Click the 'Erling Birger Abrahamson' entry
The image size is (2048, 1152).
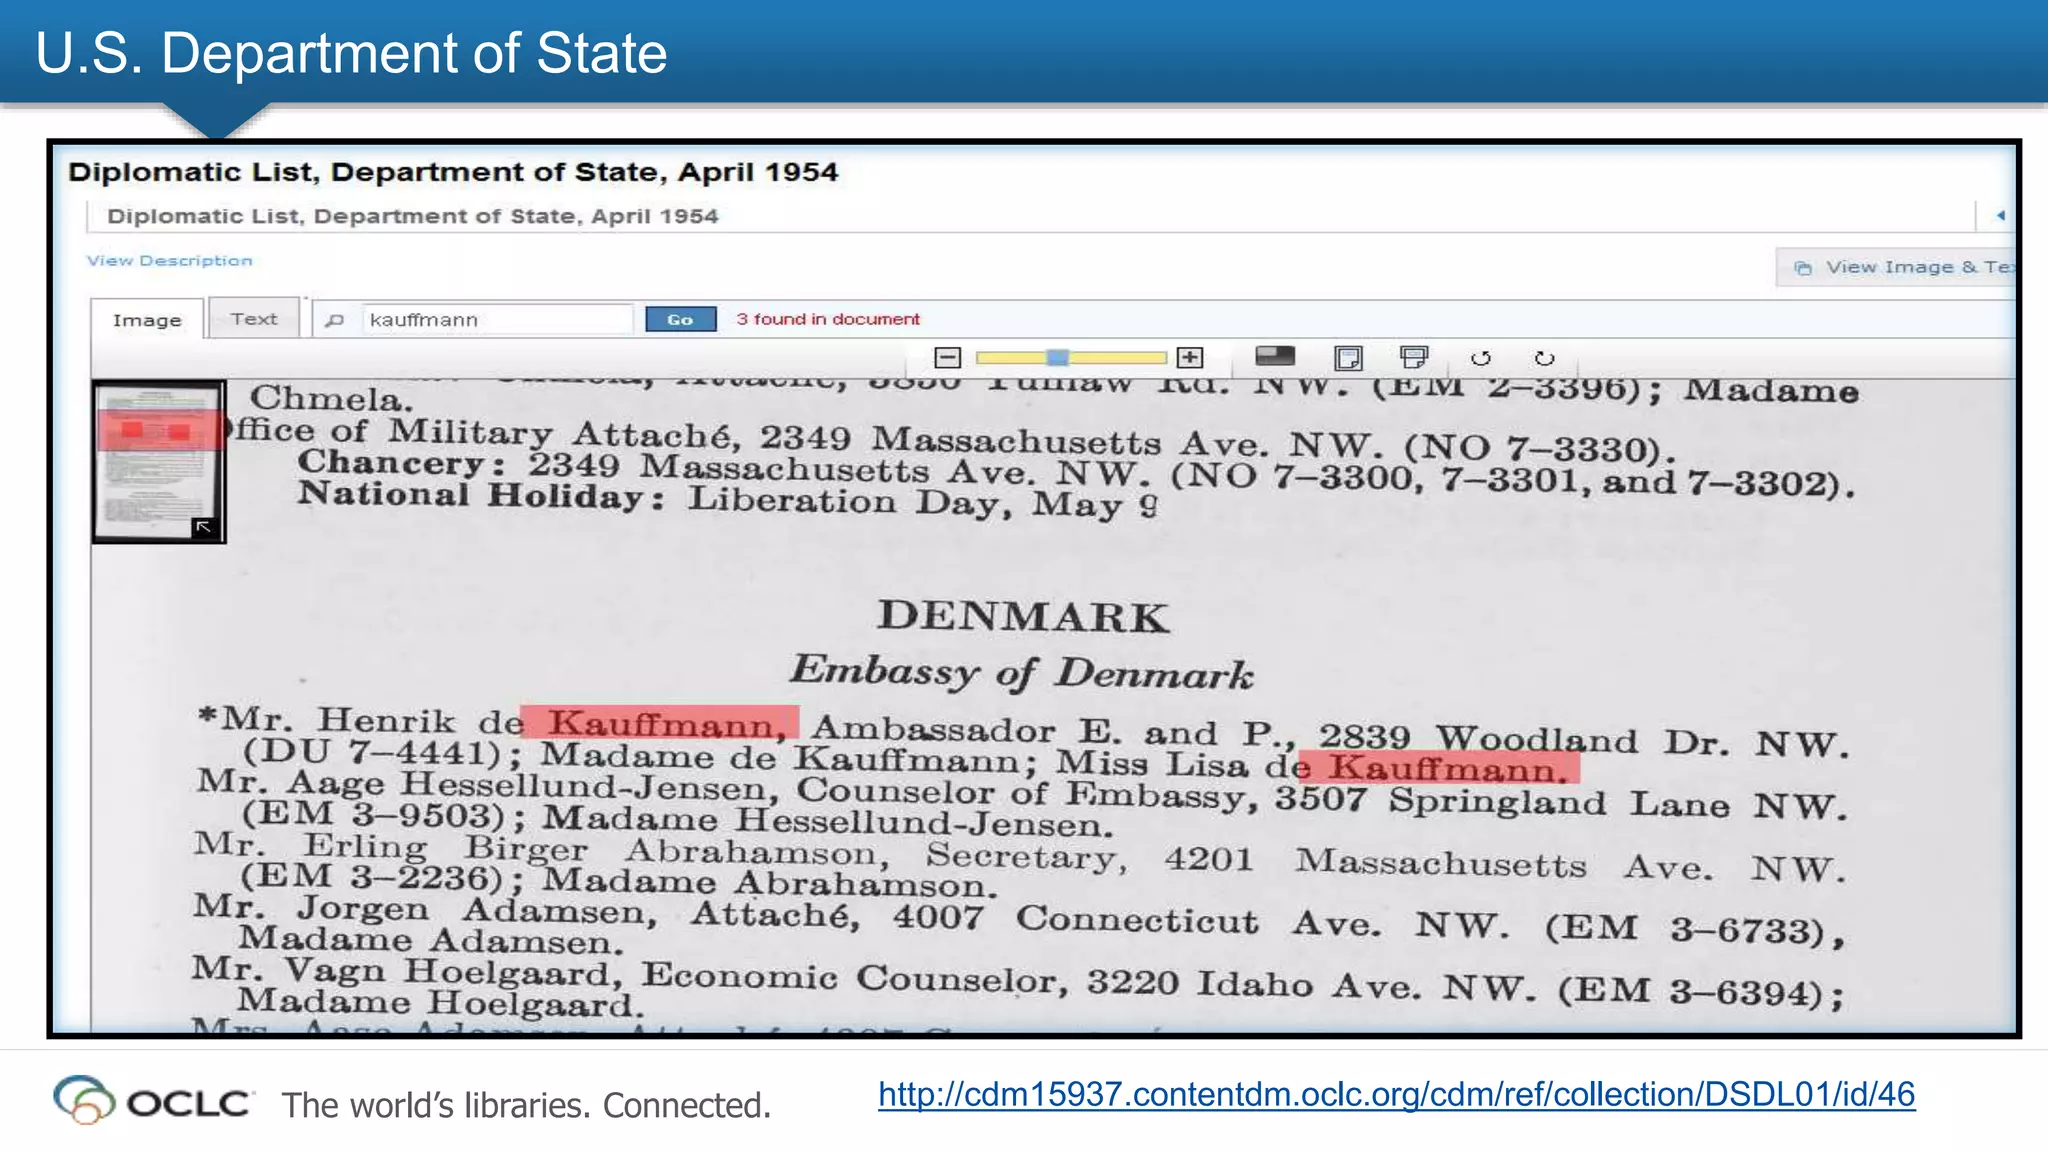click(1019, 865)
